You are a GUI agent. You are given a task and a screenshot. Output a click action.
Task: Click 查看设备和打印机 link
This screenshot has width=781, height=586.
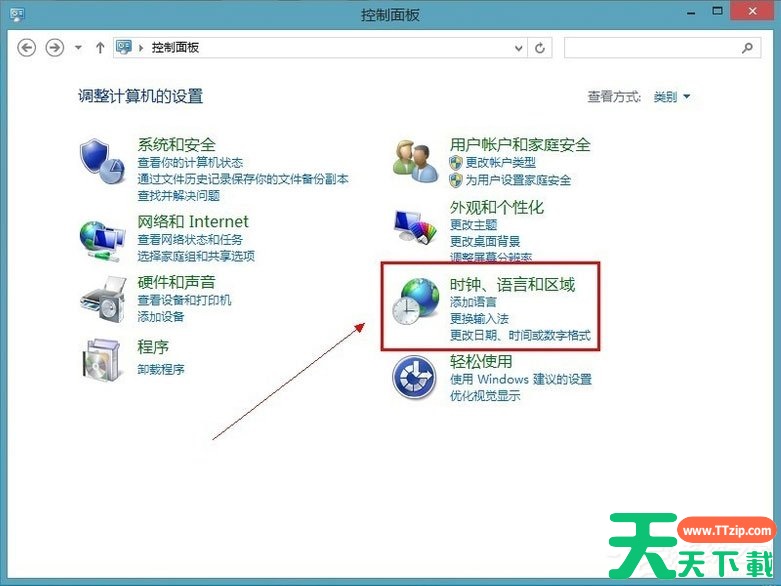click(x=184, y=300)
